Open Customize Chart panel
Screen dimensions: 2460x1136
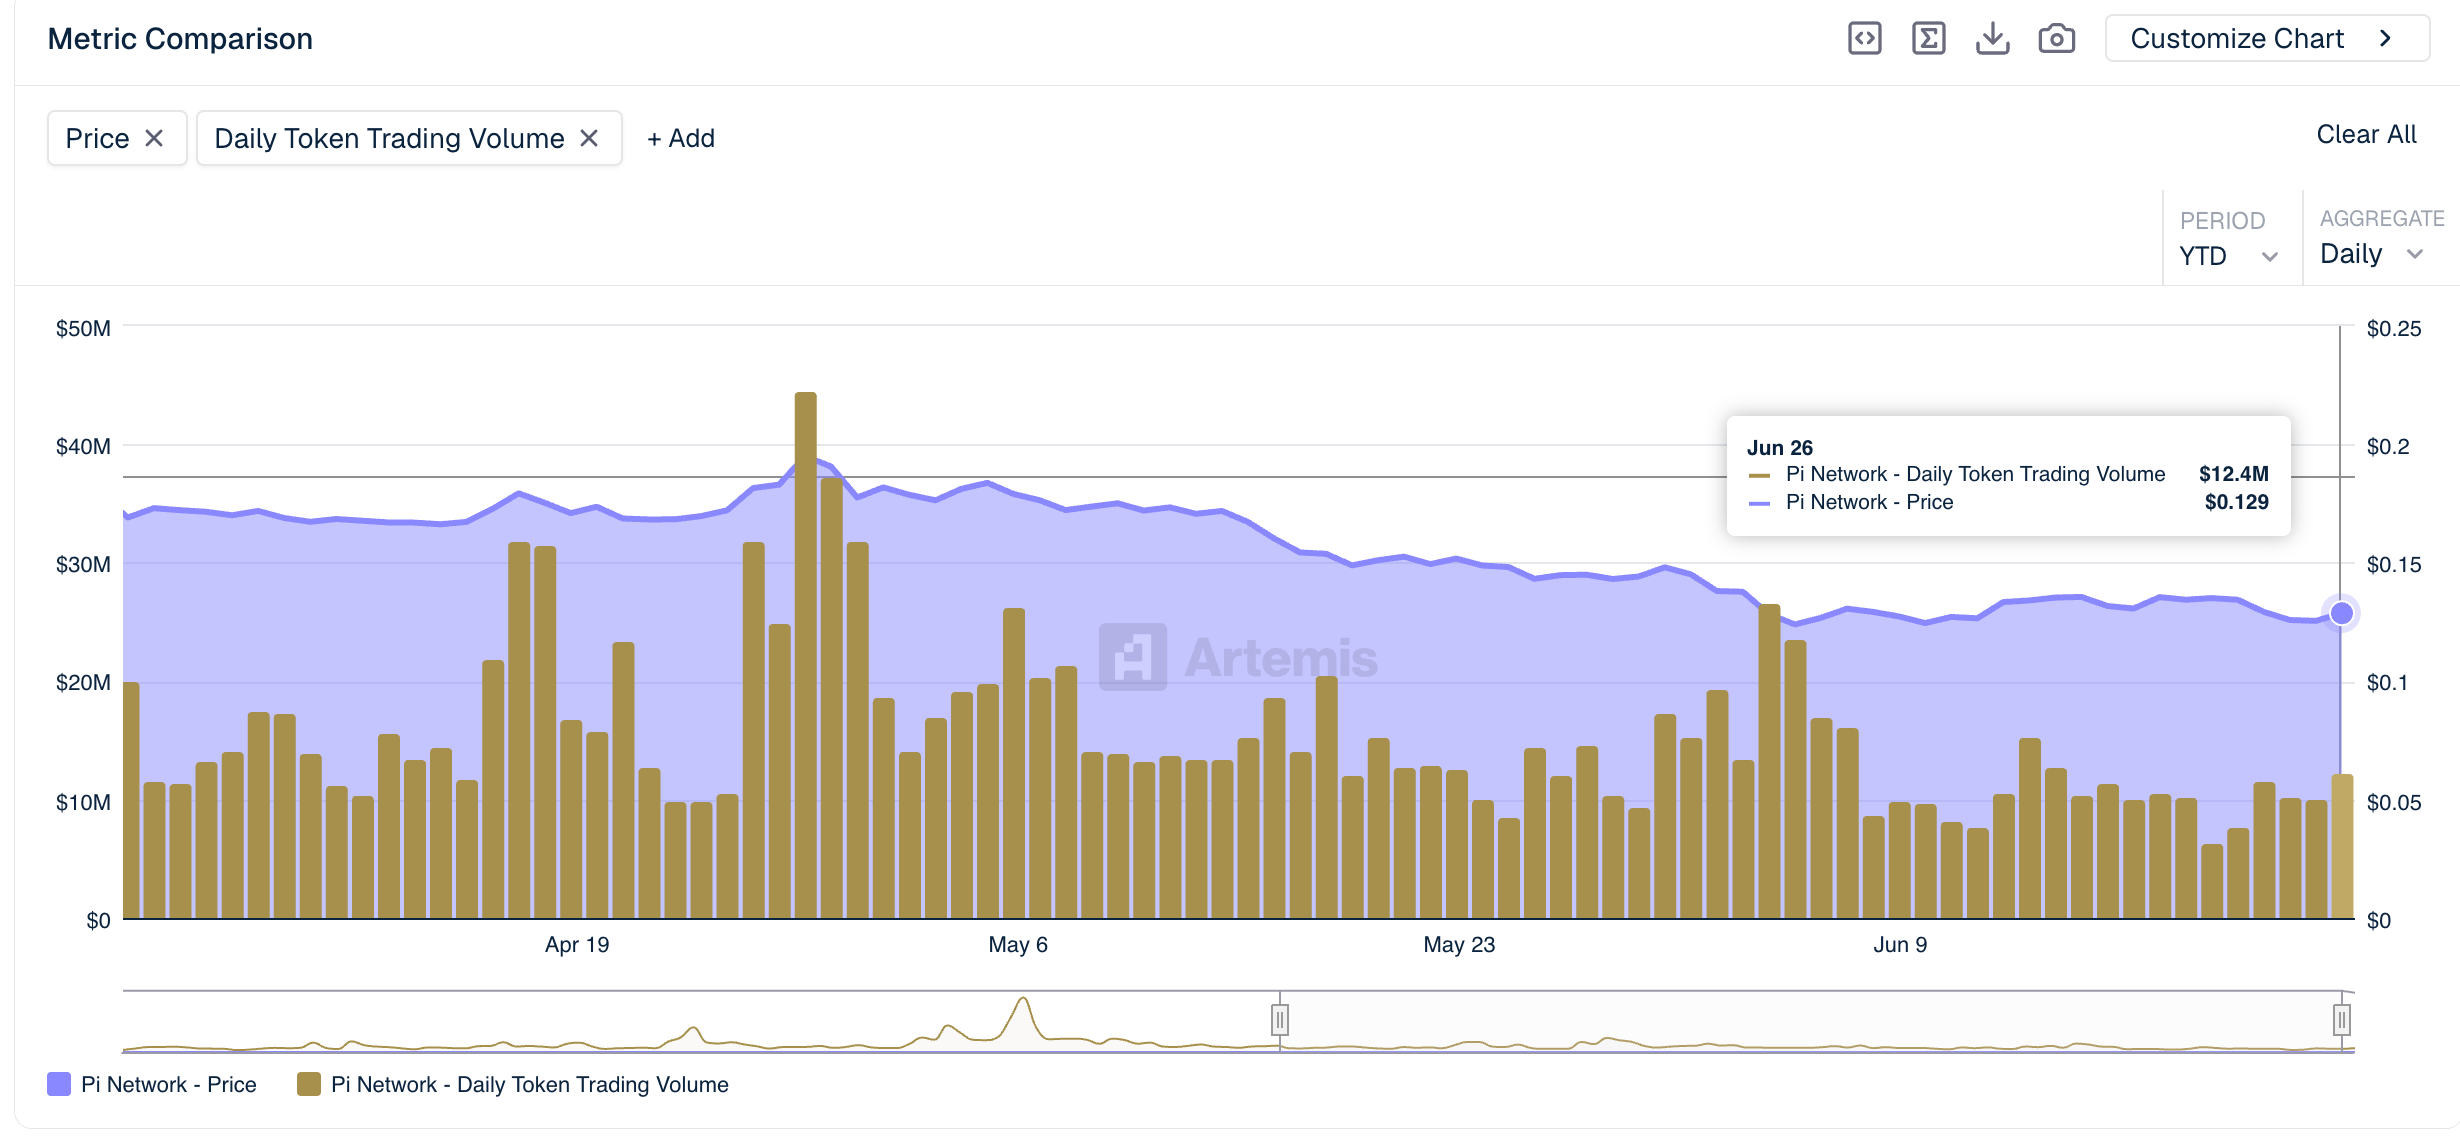coord(2267,39)
